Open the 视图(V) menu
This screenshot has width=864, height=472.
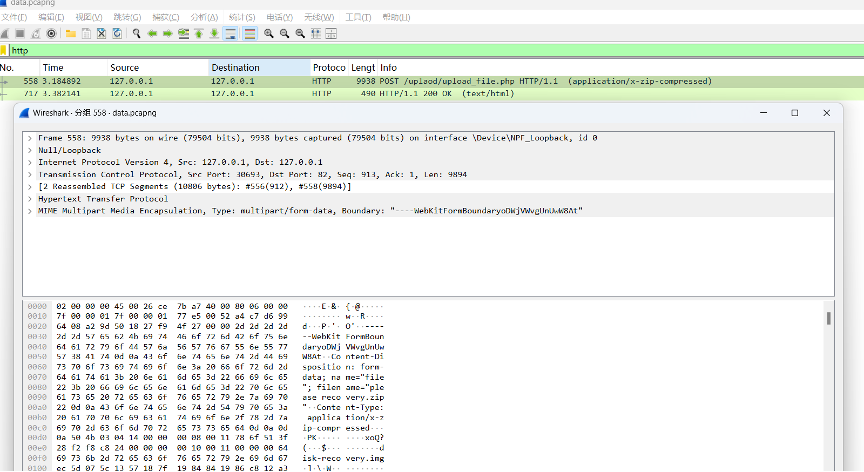pos(89,17)
